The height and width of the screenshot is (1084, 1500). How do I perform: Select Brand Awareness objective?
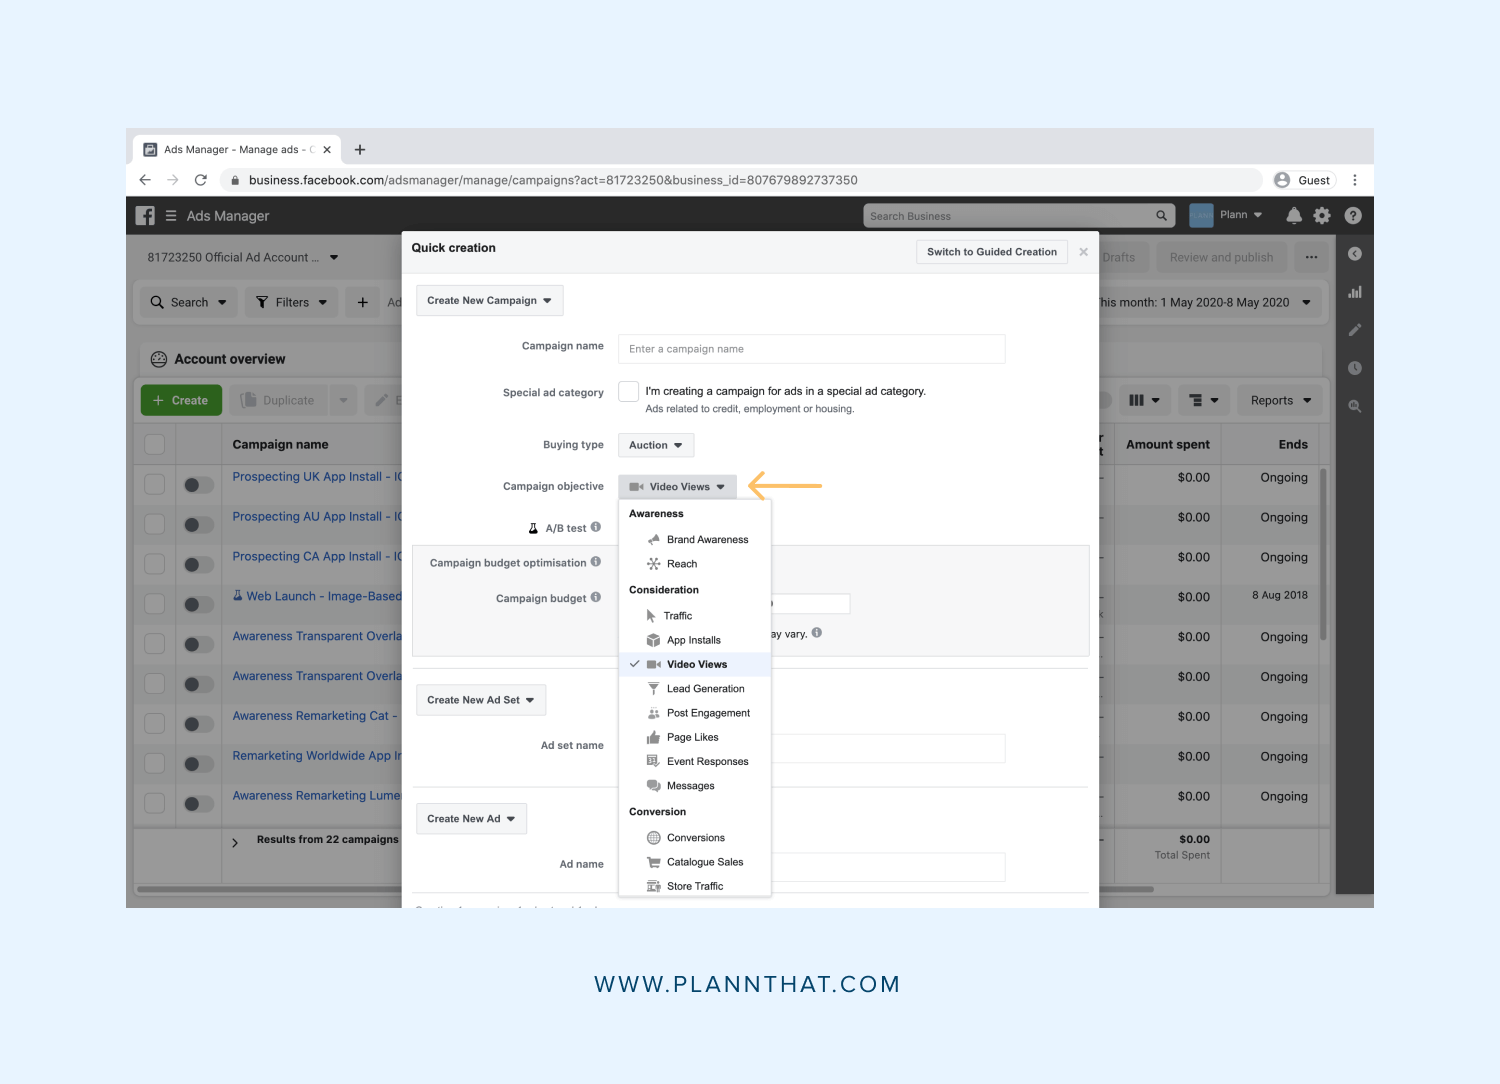coord(695,540)
